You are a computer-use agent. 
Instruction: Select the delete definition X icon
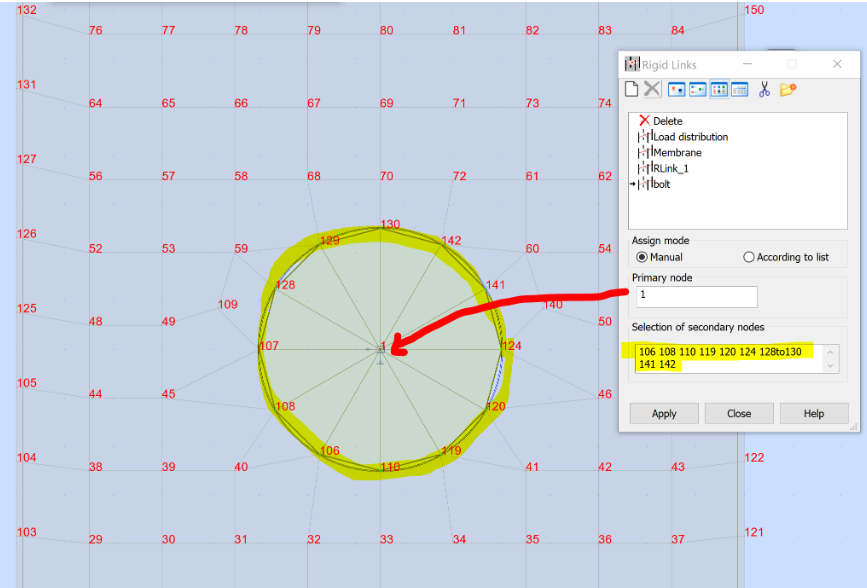click(652, 89)
